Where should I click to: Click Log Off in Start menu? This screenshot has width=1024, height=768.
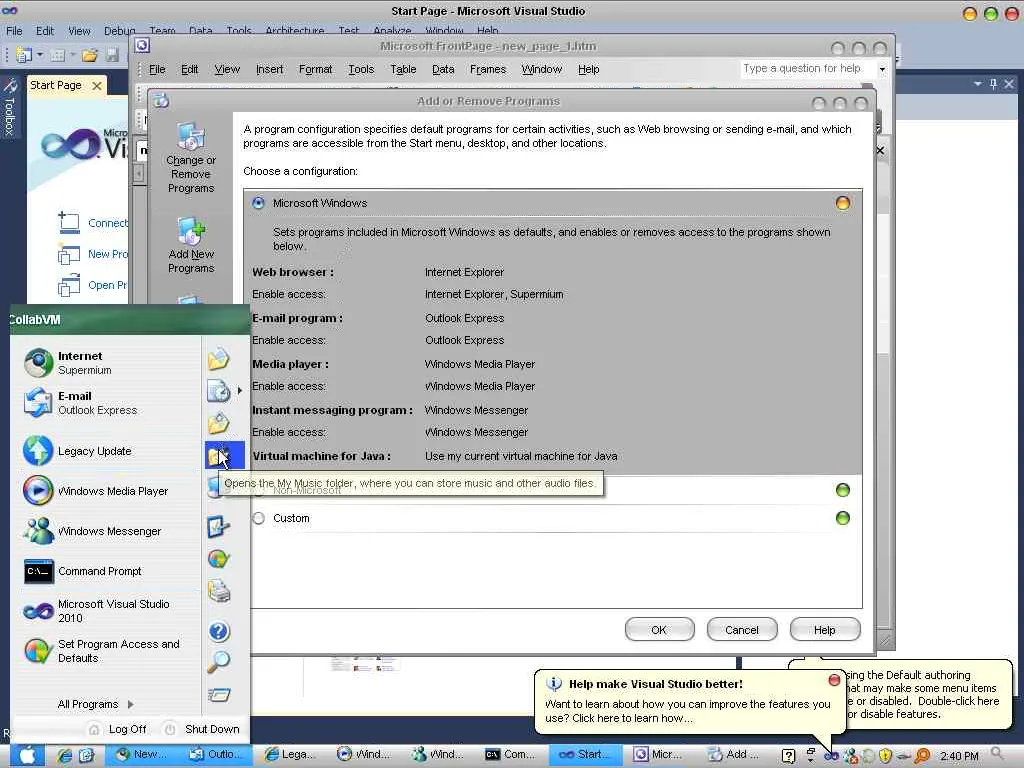click(118, 729)
